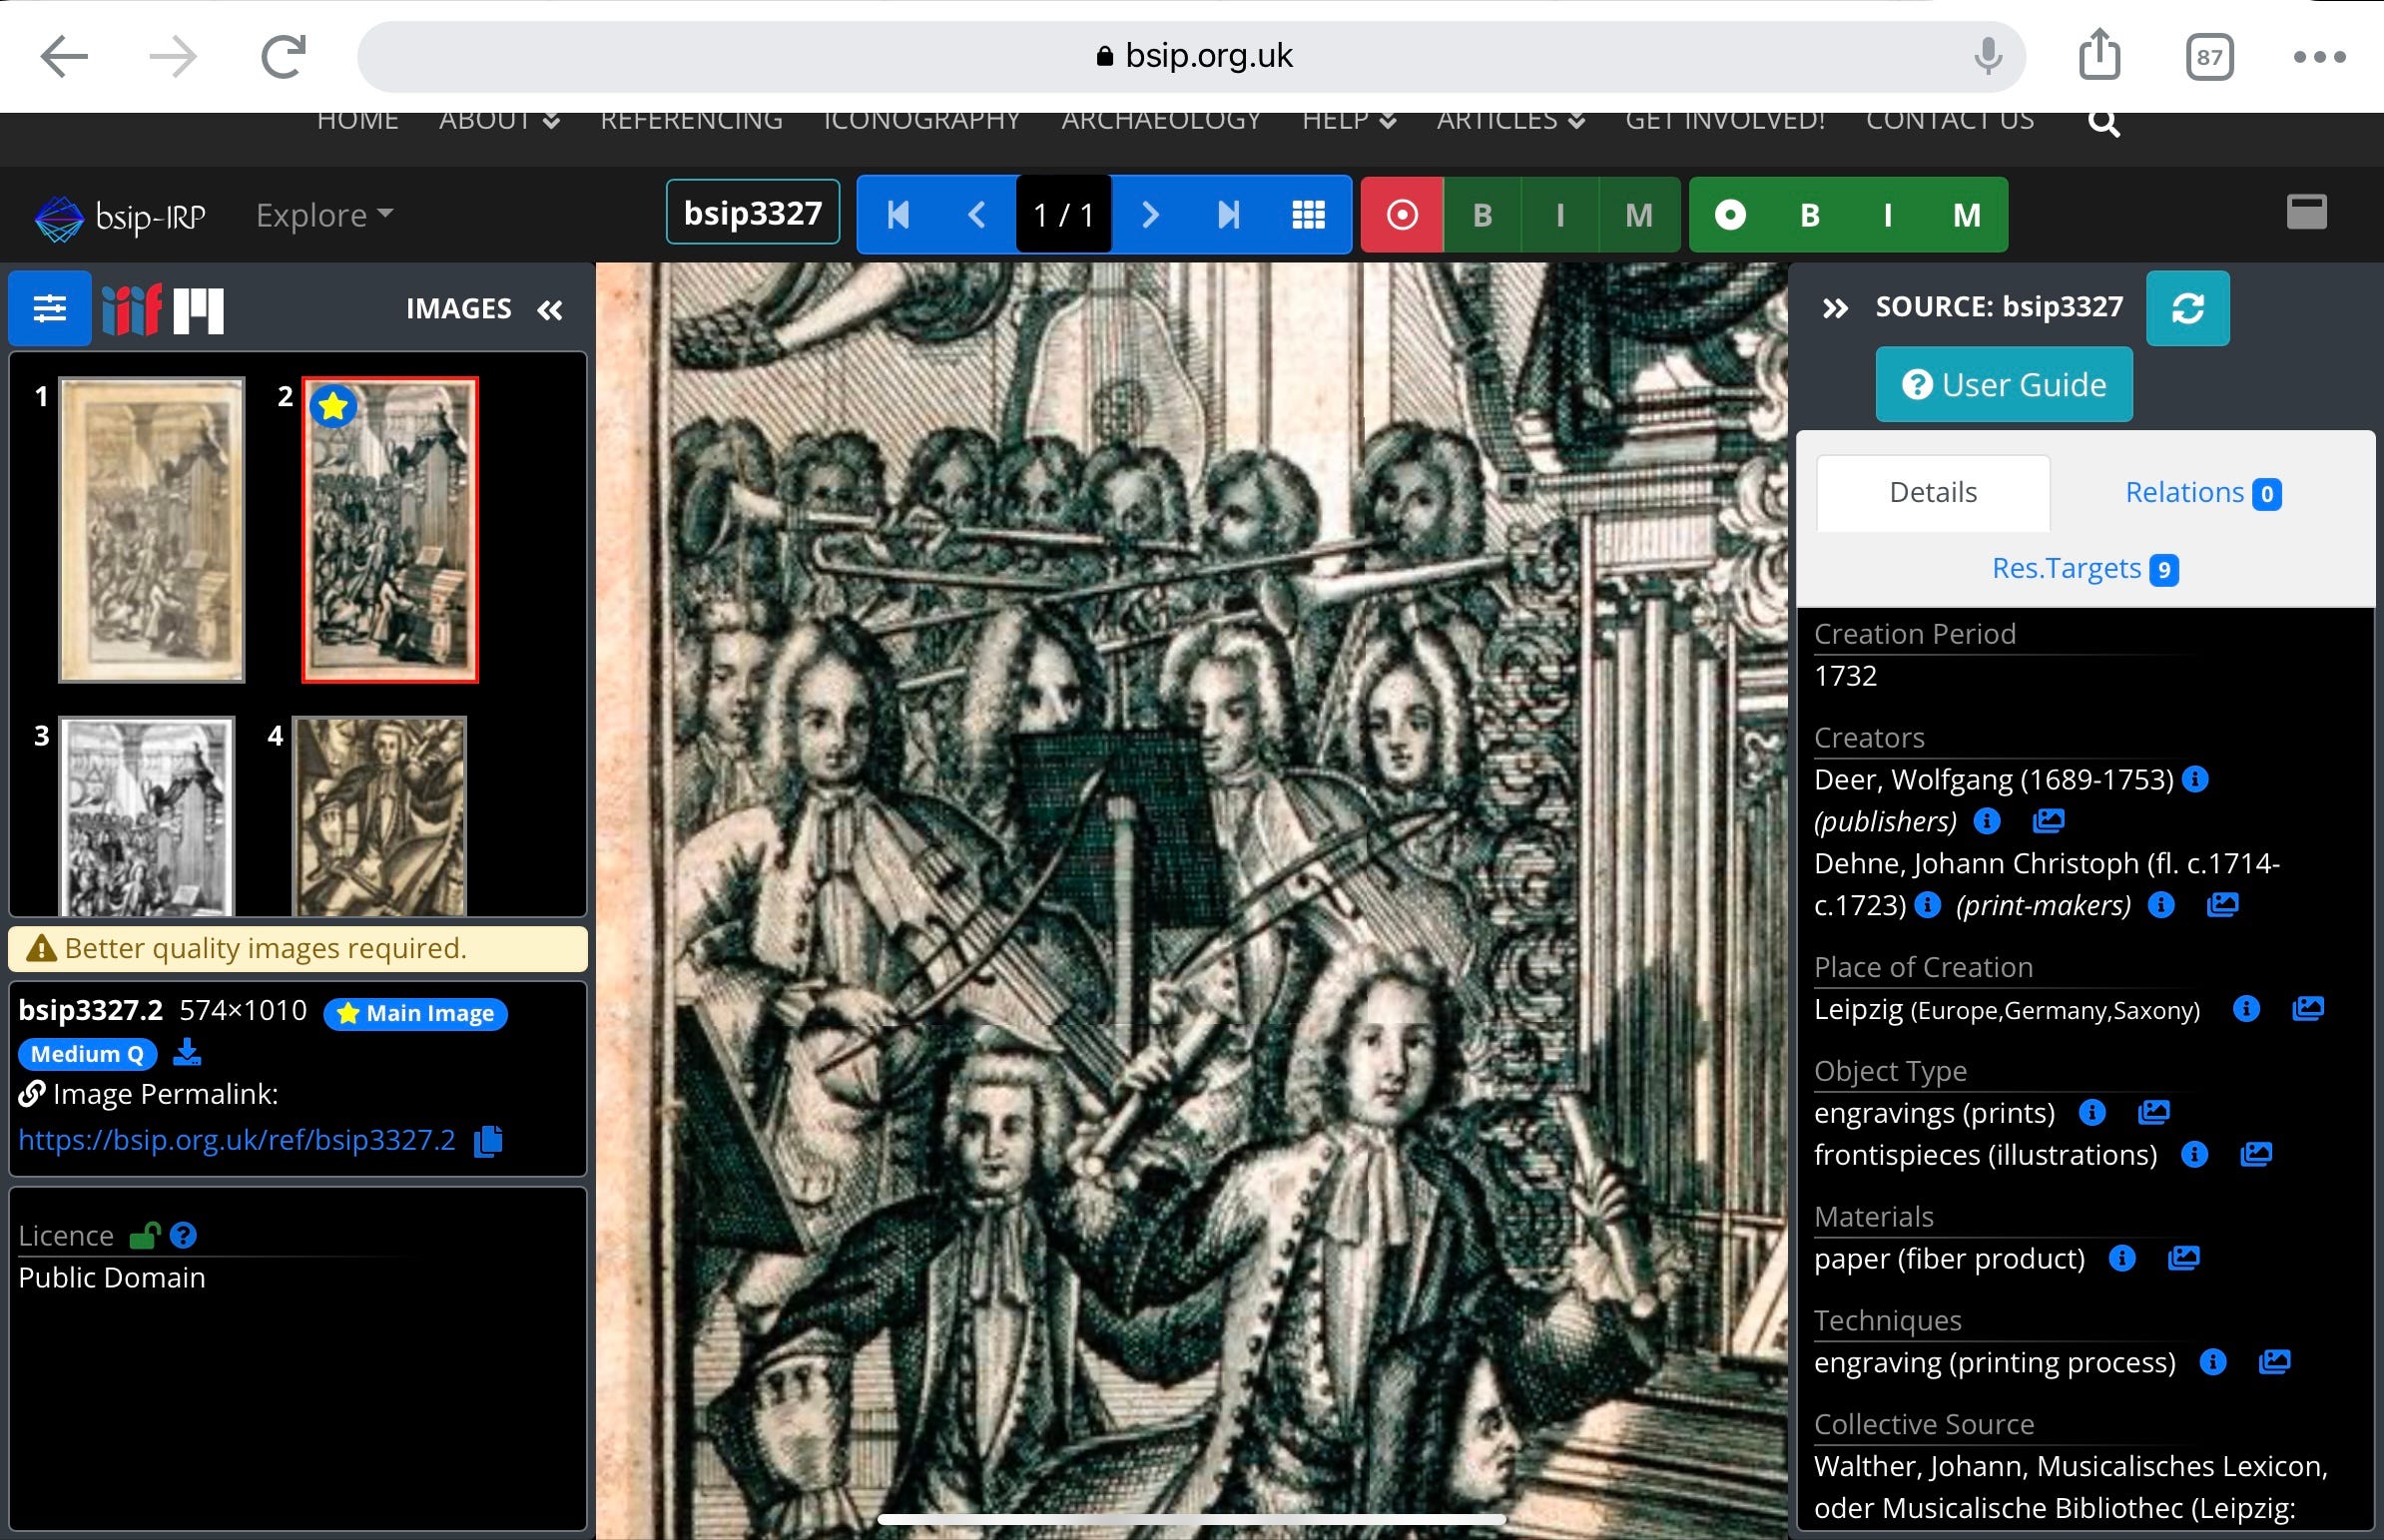The image size is (2384, 1540).
Task: Show info for engravings (prints)
Action: click(x=2092, y=1112)
